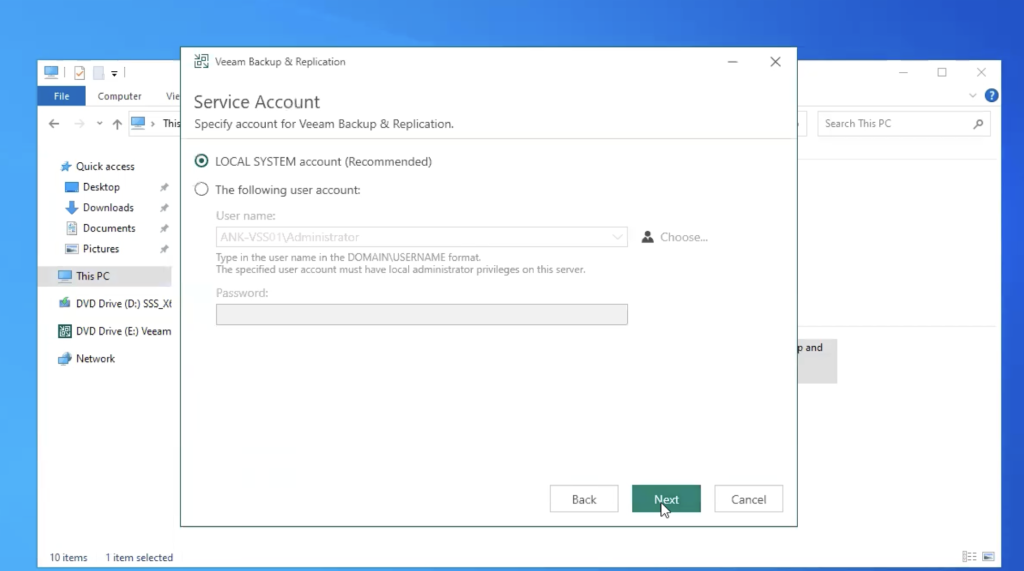Open File Explorer help icon

click(x=991, y=95)
